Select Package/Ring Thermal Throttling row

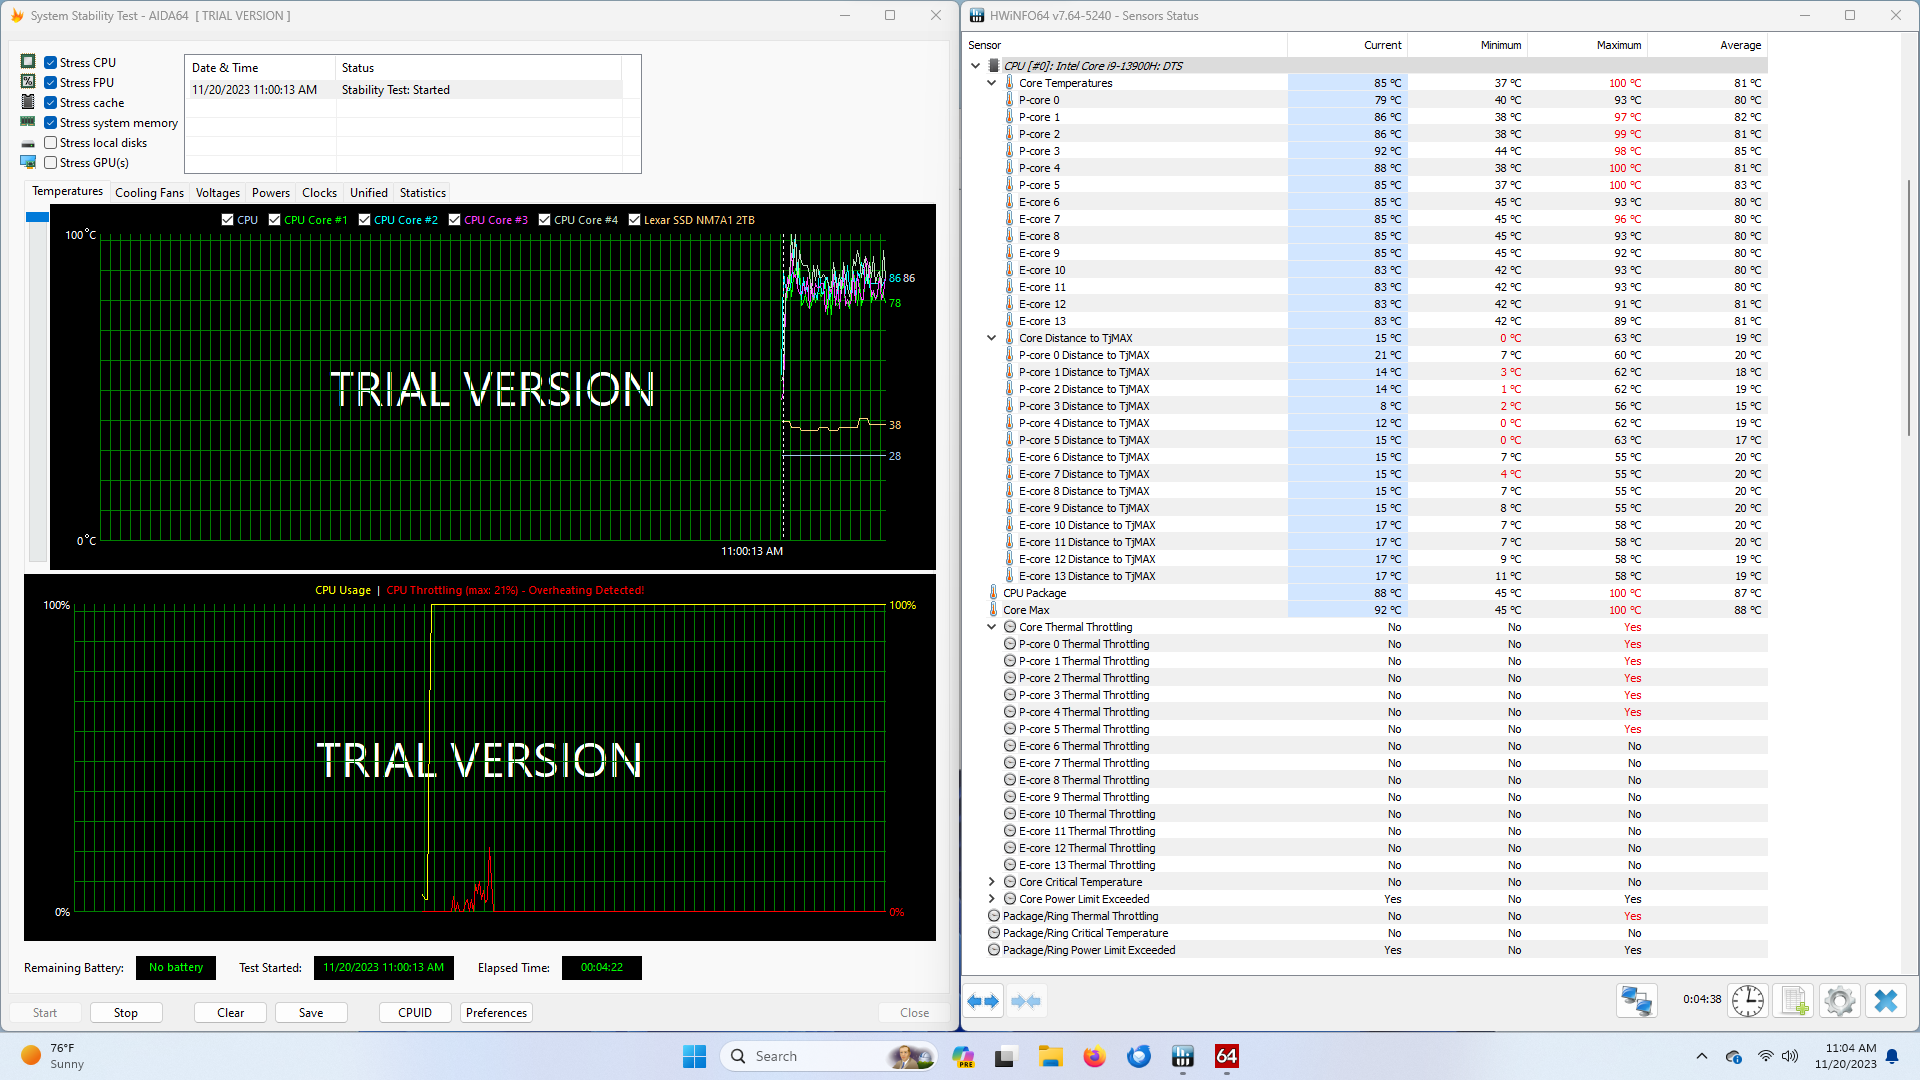[x=1364, y=916]
